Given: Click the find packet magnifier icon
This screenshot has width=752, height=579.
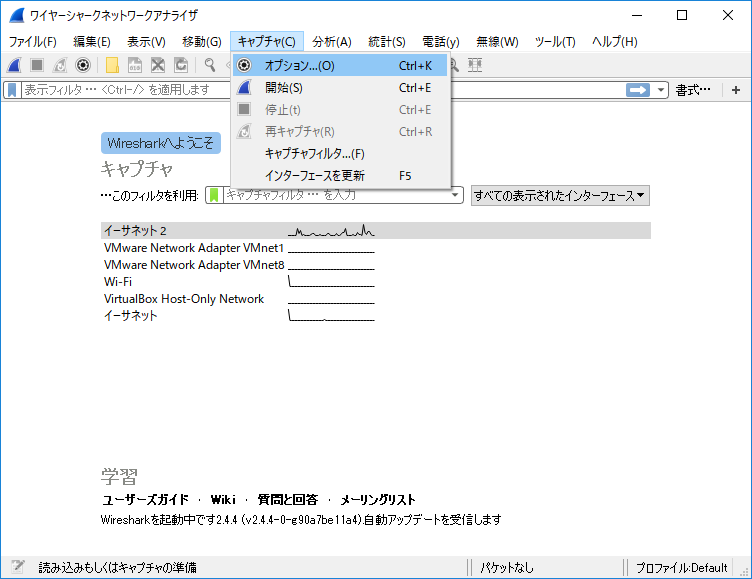Looking at the screenshot, I should click(x=210, y=65).
